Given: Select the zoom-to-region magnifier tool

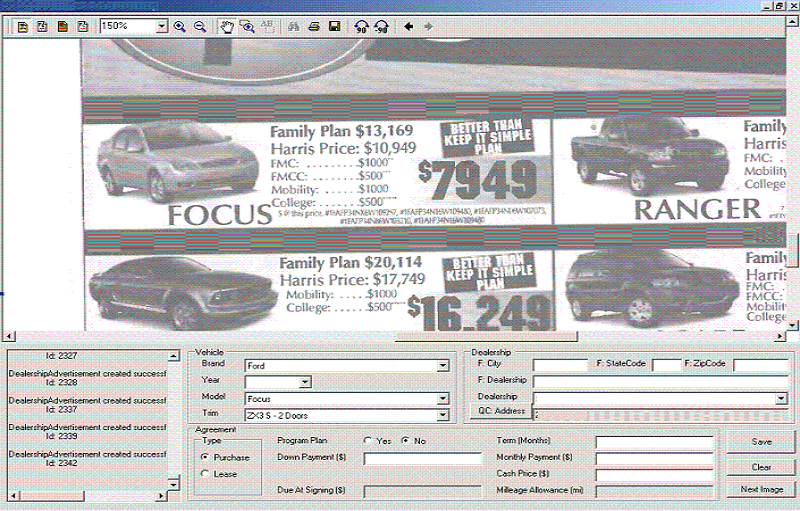Looking at the screenshot, I should pos(247,27).
